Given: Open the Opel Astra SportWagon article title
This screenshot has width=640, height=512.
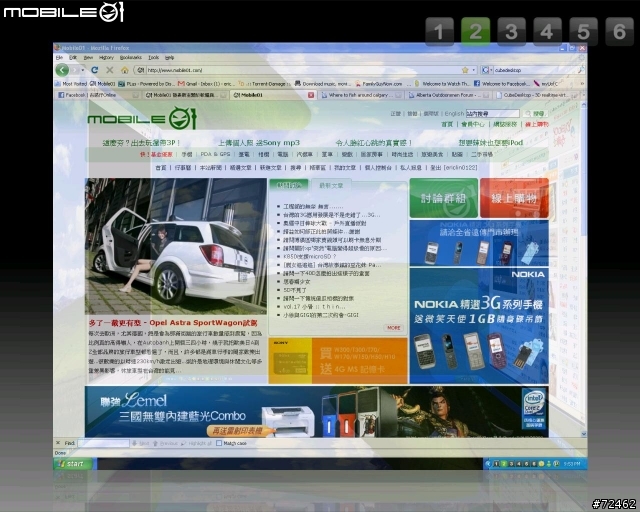Looking at the screenshot, I should (x=173, y=323).
